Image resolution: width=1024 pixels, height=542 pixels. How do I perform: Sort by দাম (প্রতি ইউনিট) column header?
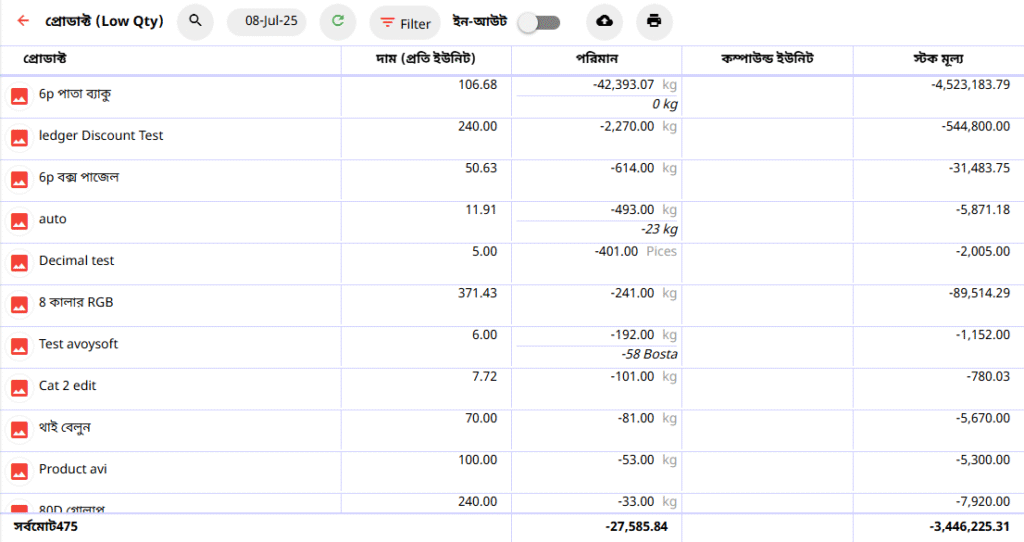tap(425, 59)
